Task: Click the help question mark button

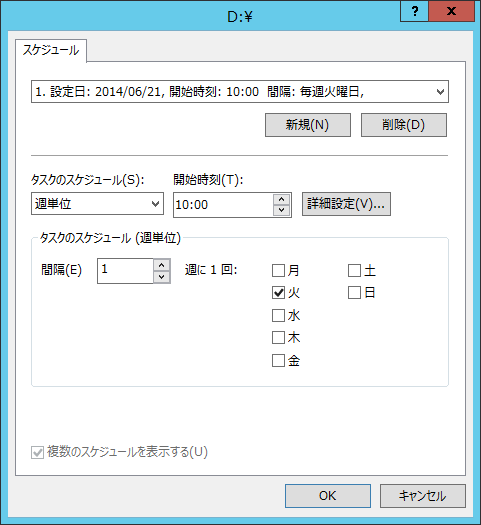Action: point(414,11)
